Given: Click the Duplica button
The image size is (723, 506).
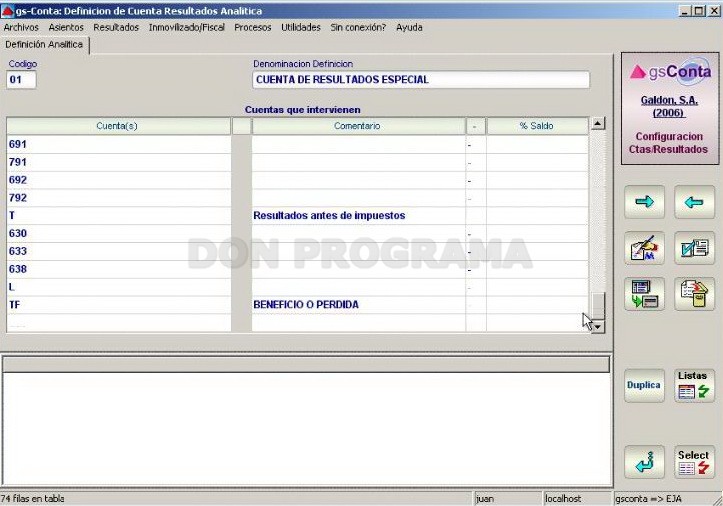Looking at the screenshot, I should 644,386.
